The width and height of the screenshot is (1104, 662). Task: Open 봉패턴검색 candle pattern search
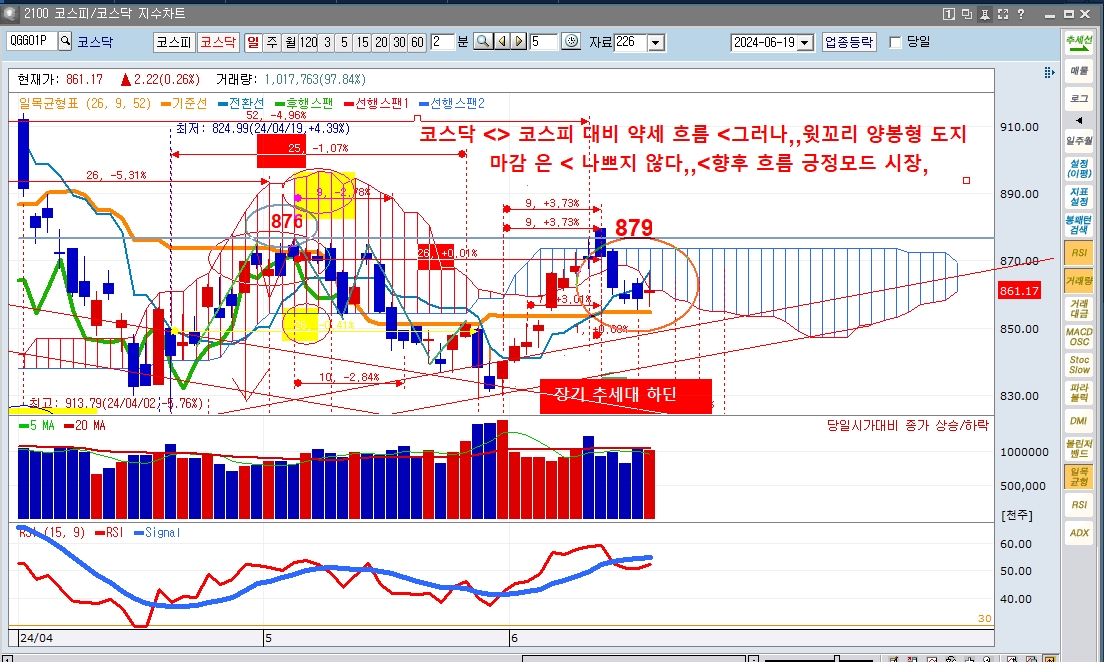point(1079,225)
